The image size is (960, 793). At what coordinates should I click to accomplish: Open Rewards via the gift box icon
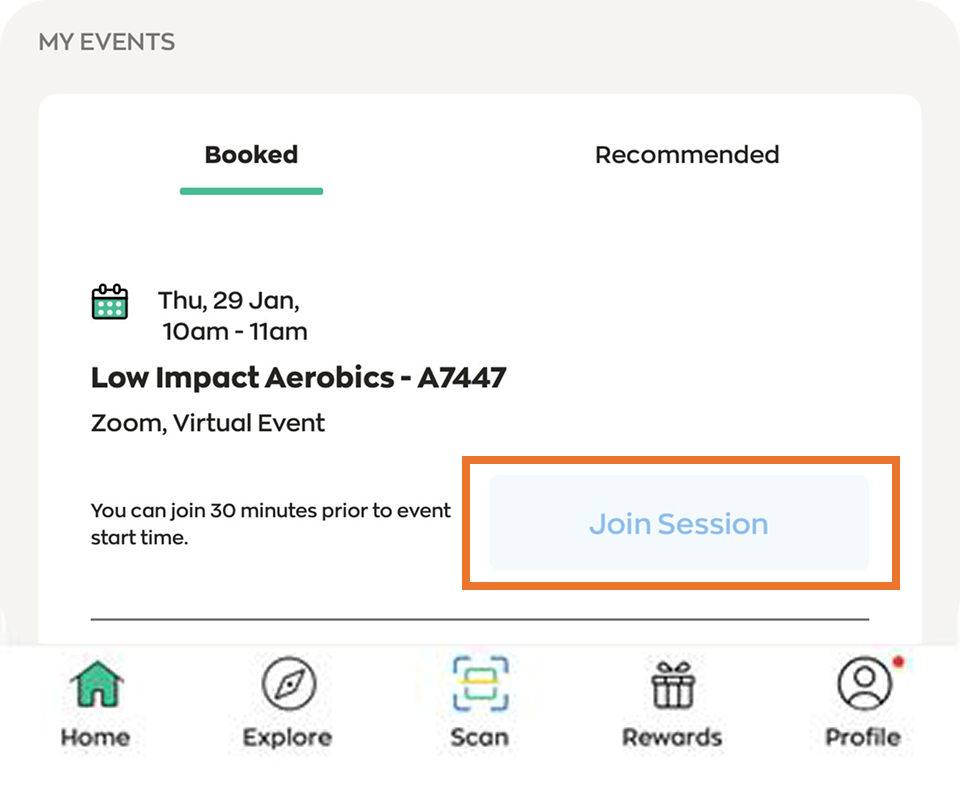click(672, 685)
